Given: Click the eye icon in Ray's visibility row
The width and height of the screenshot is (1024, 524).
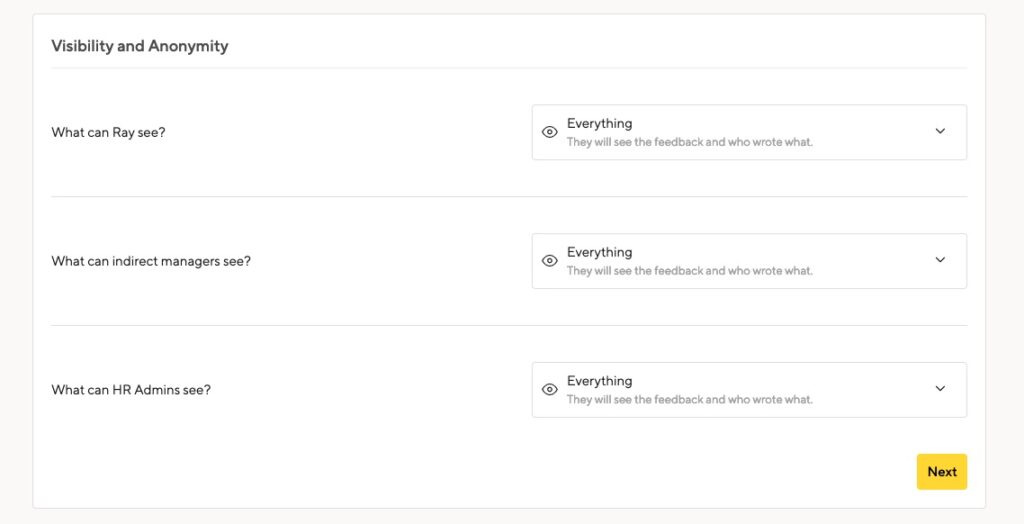Looking at the screenshot, I should click(550, 132).
